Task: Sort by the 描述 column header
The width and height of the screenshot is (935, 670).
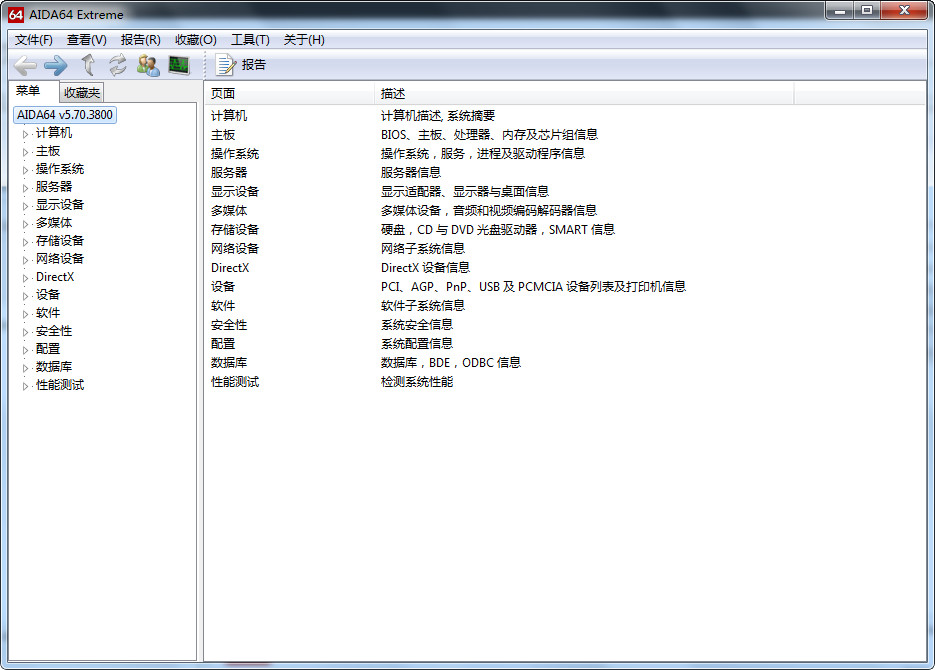Action: [x=584, y=94]
